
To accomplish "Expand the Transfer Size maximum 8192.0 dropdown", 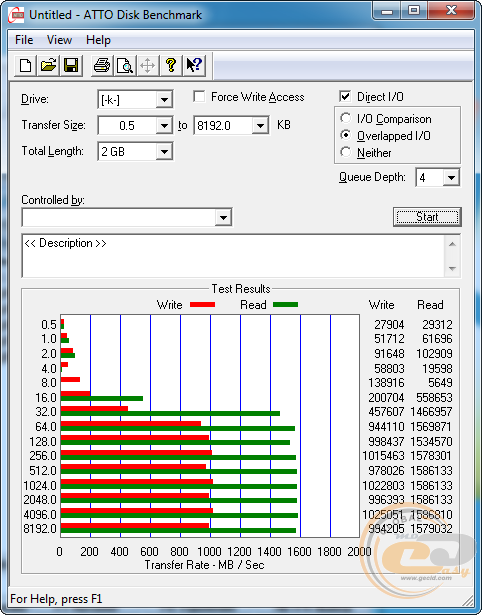I will pos(260,126).
